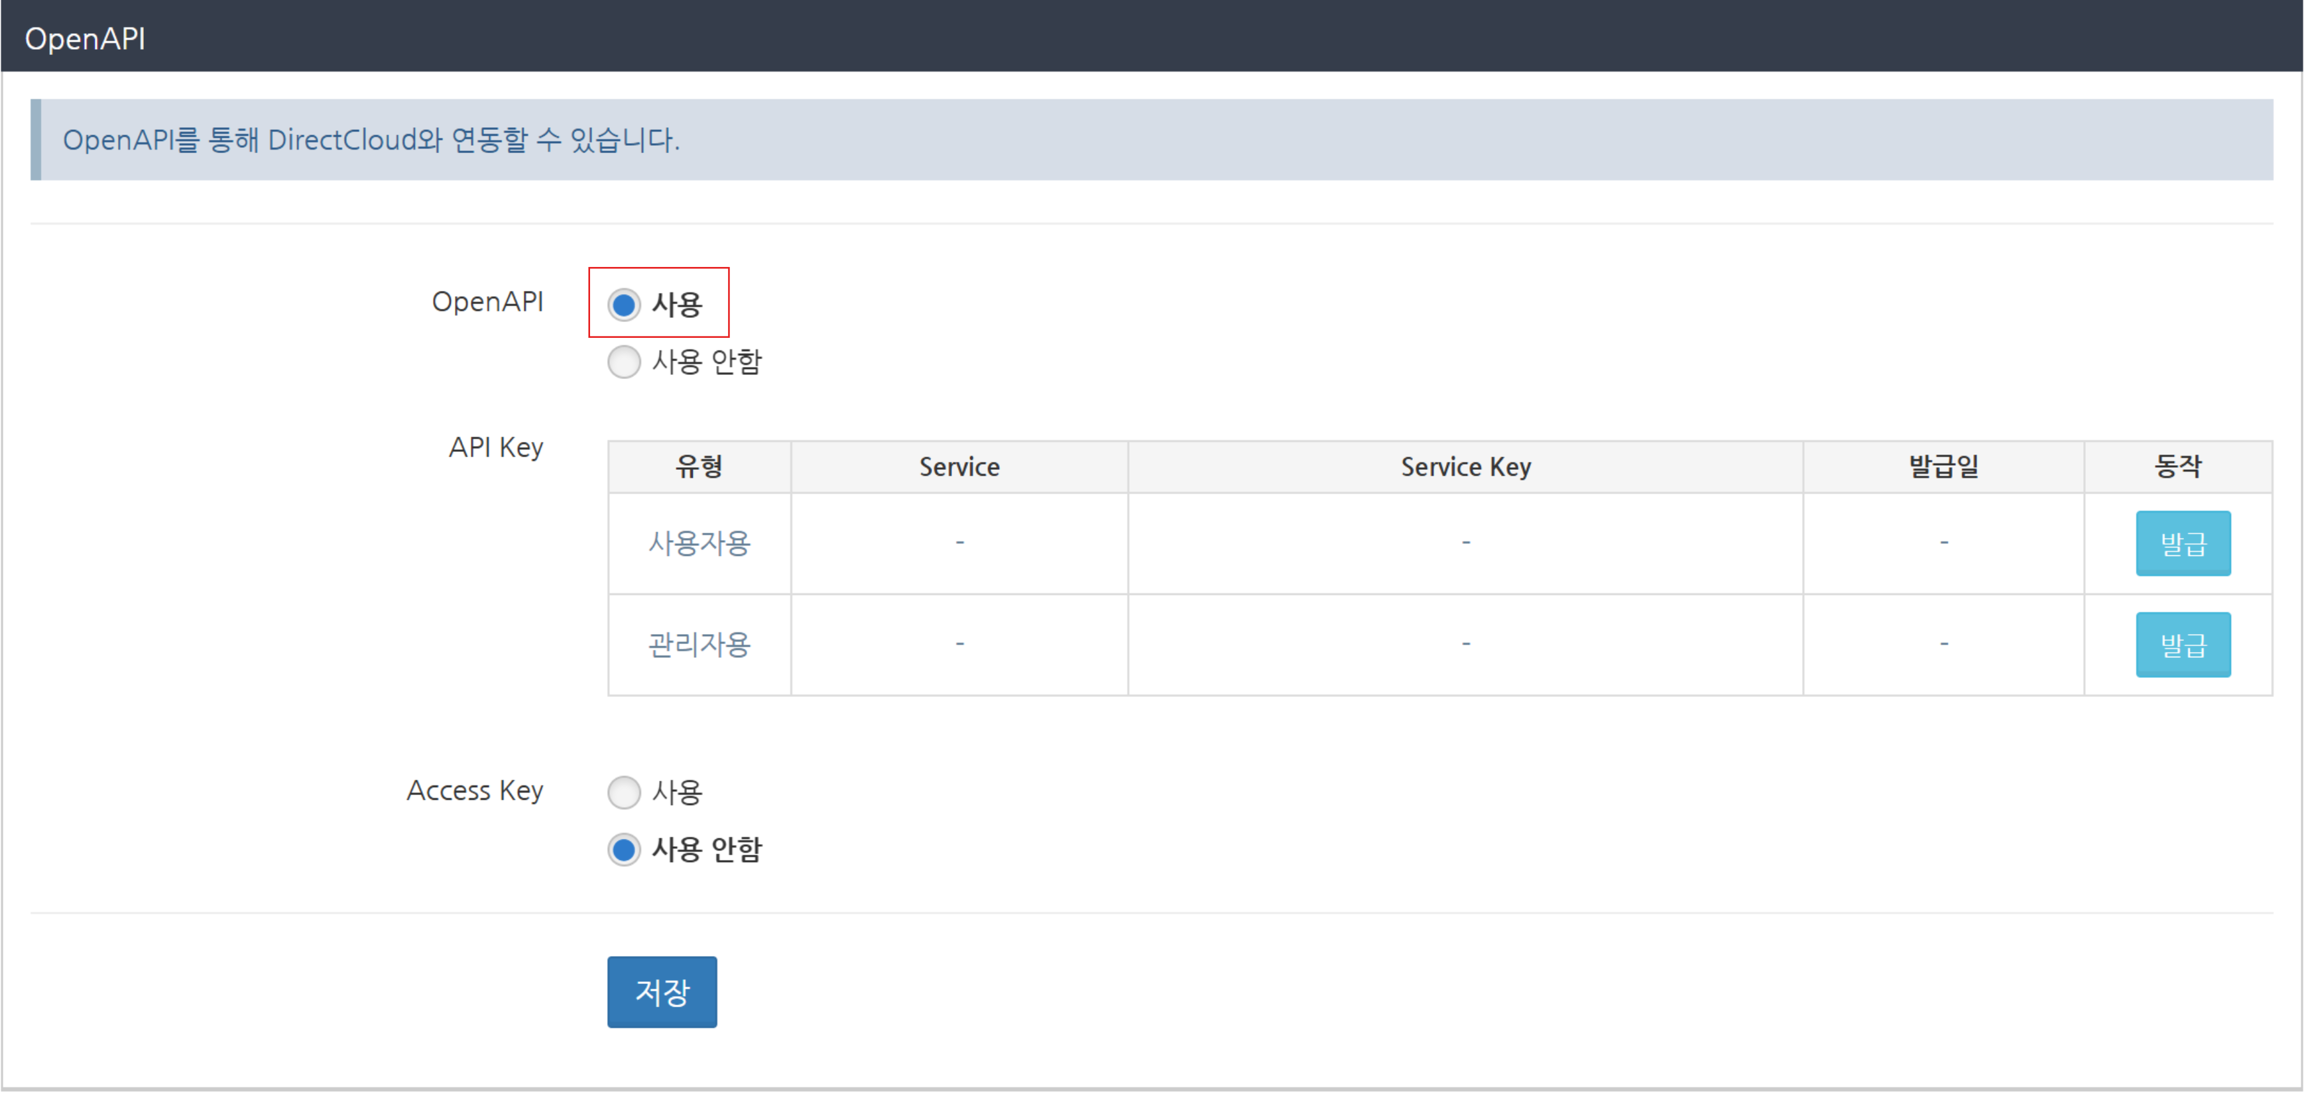Click the 사용자용 type cell

(699, 543)
